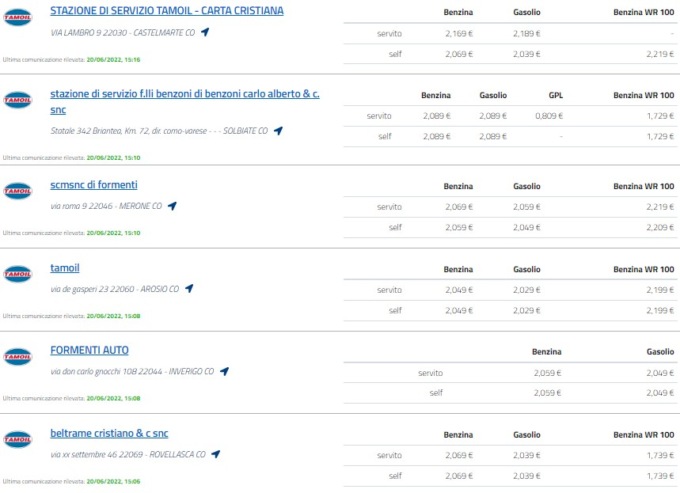Click tamoil Arosio self Gasolio price 2,029 €
The image size is (680, 493).
[526, 310]
